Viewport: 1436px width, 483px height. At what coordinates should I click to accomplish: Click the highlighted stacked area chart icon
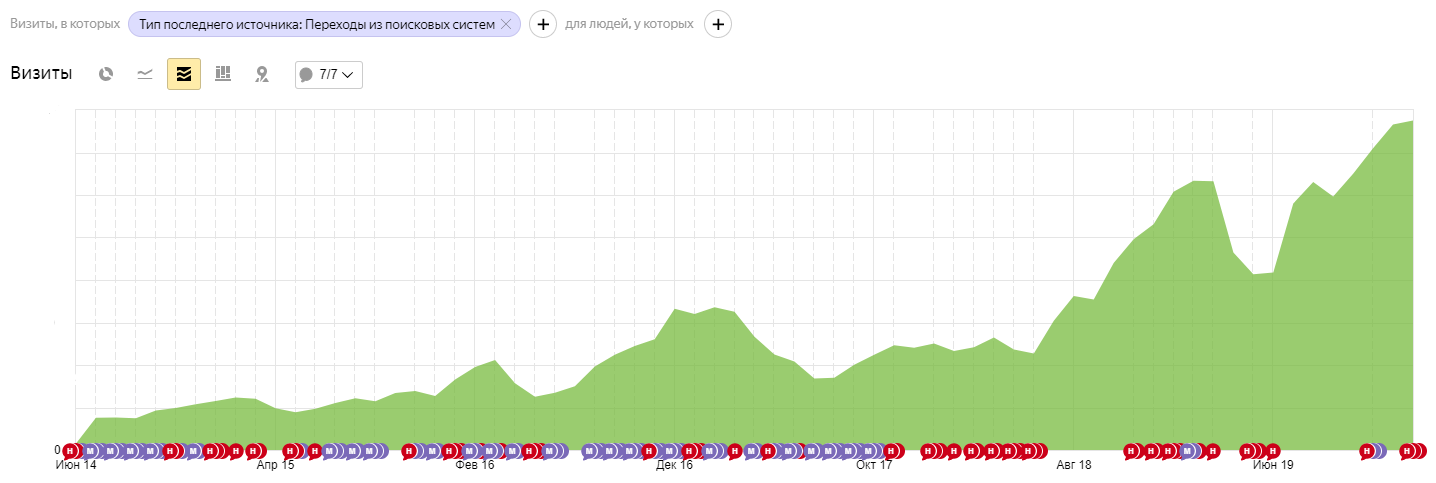[x=184, y=74]
